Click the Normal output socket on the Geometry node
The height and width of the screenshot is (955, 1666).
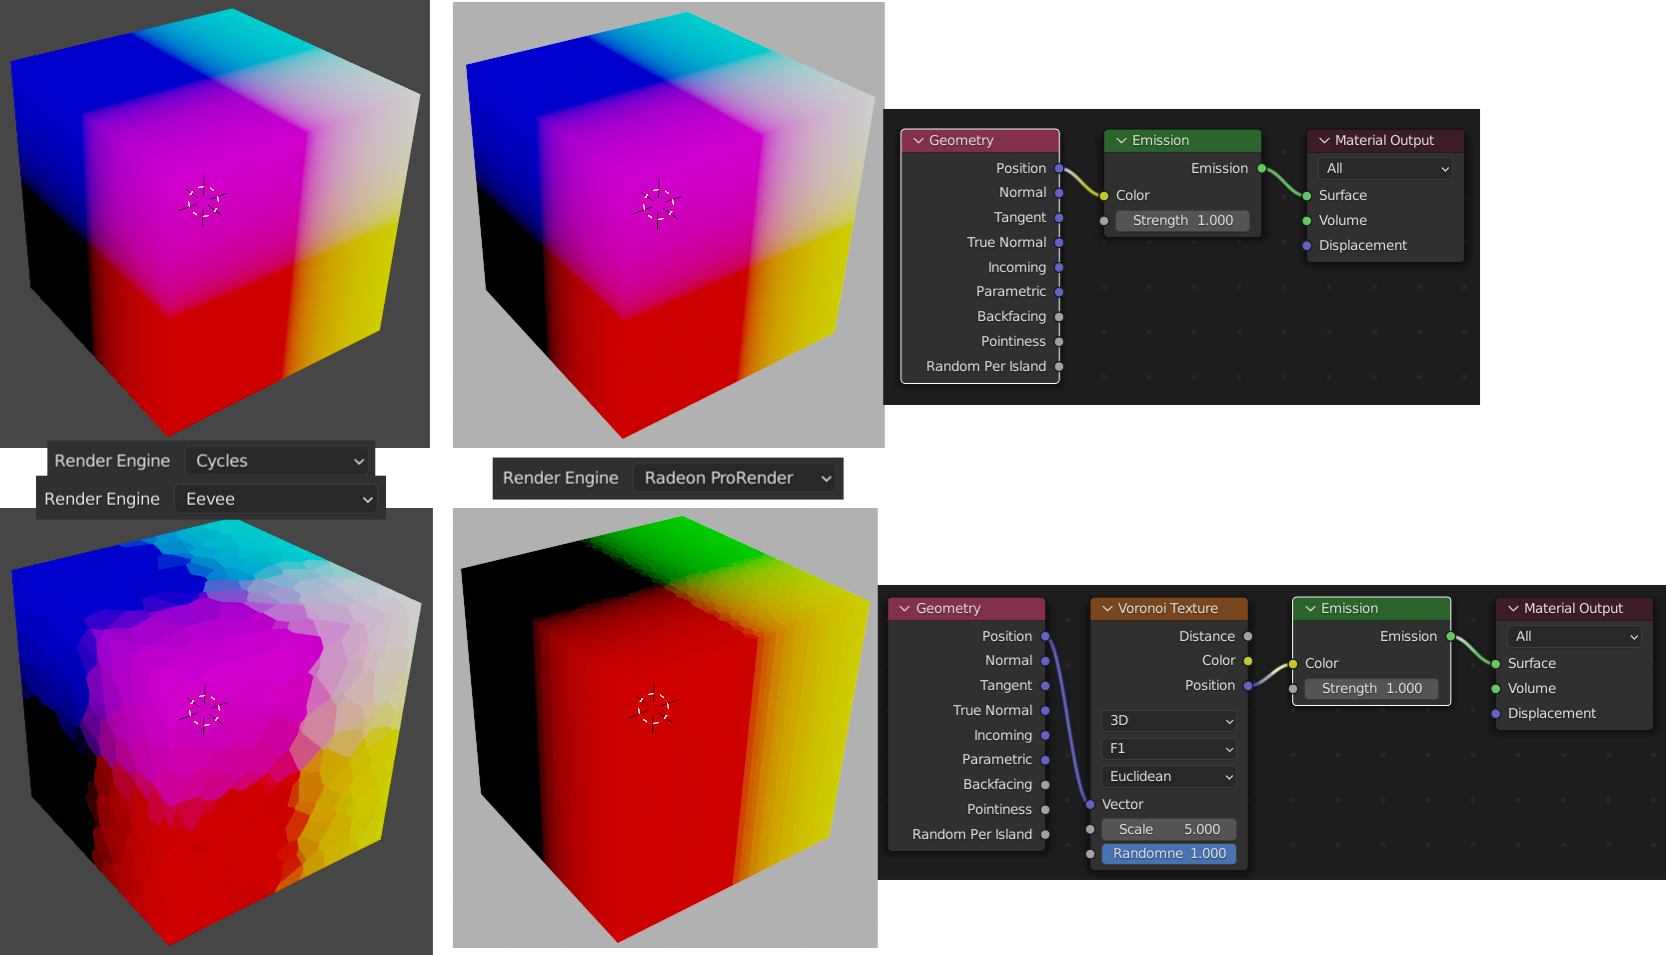tap(1059, 192)
